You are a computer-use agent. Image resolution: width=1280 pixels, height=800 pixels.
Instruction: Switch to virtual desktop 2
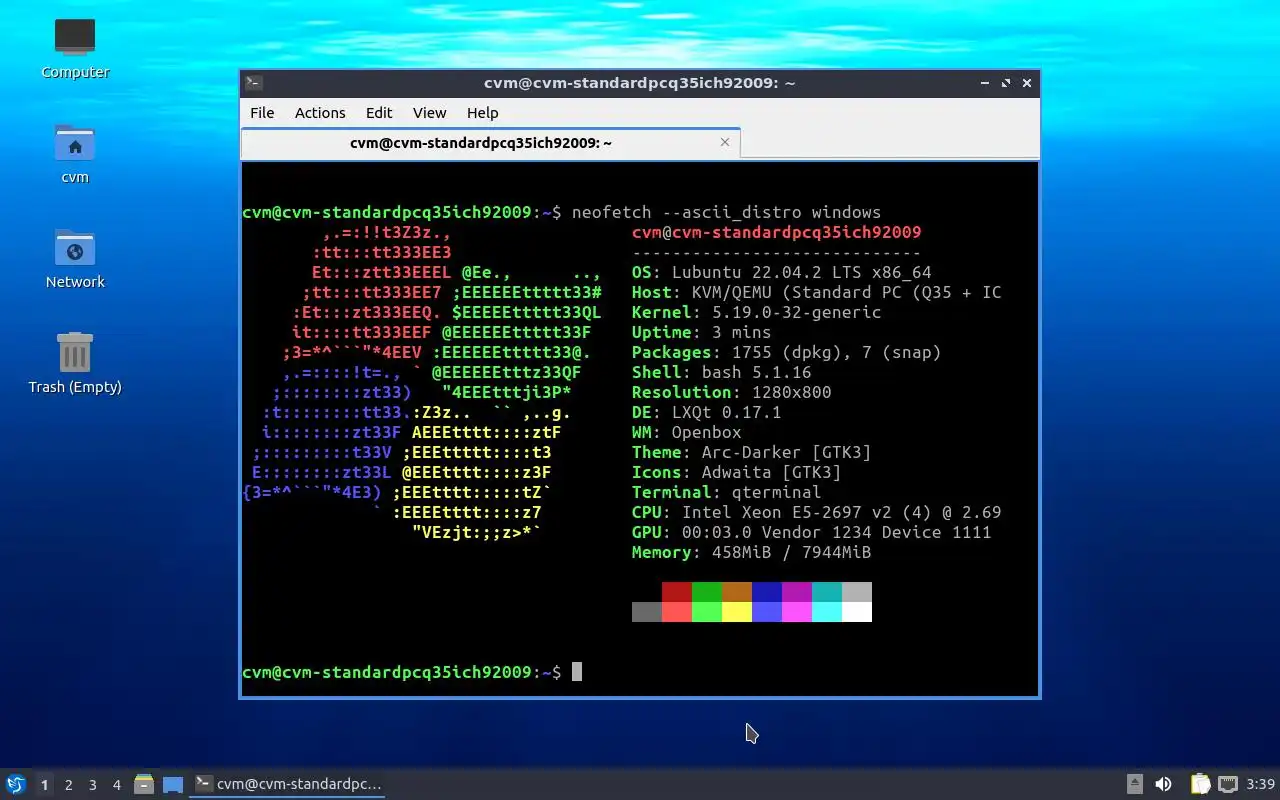68,785
